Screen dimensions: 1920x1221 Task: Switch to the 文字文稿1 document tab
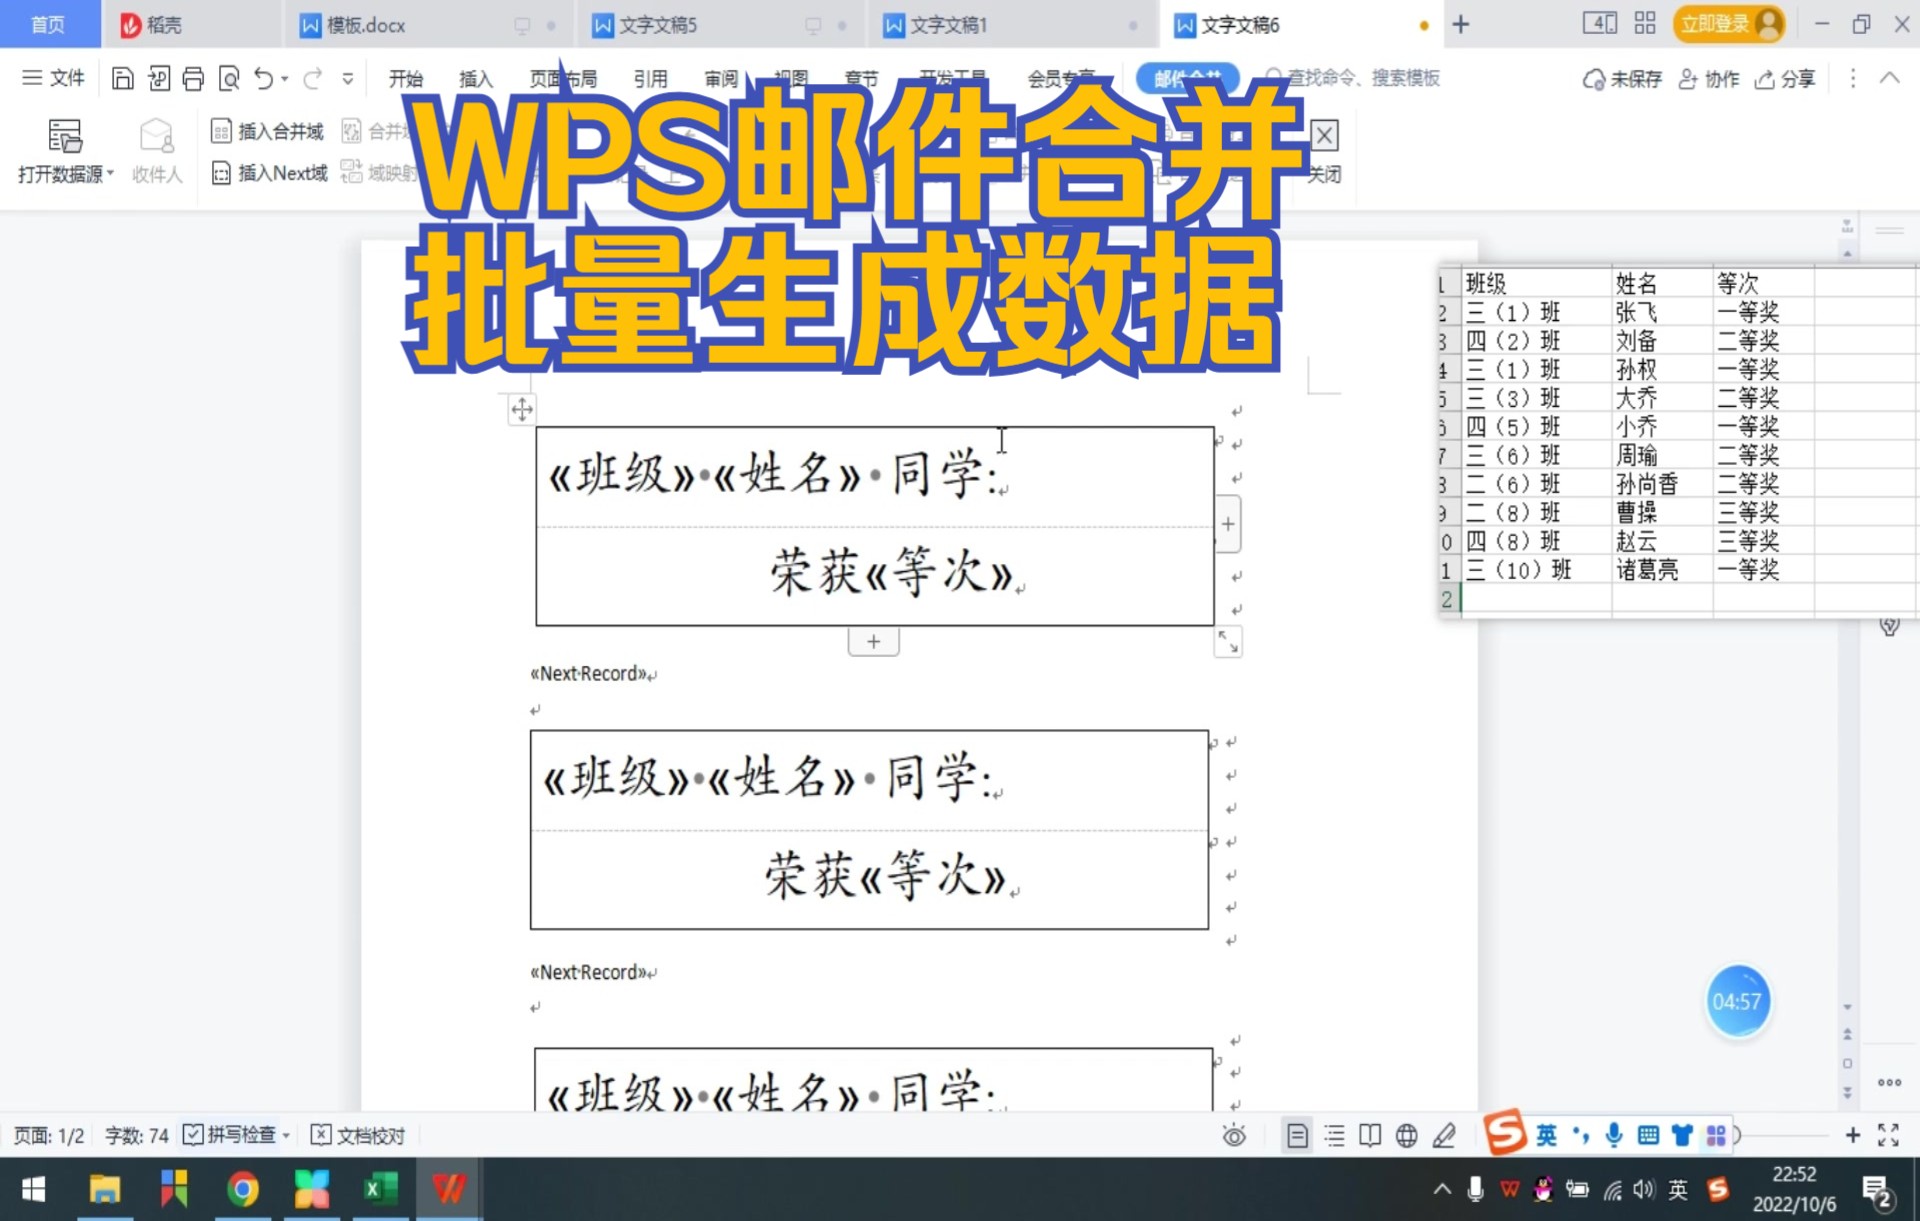pyautogui.click(x=1012, y=24)
